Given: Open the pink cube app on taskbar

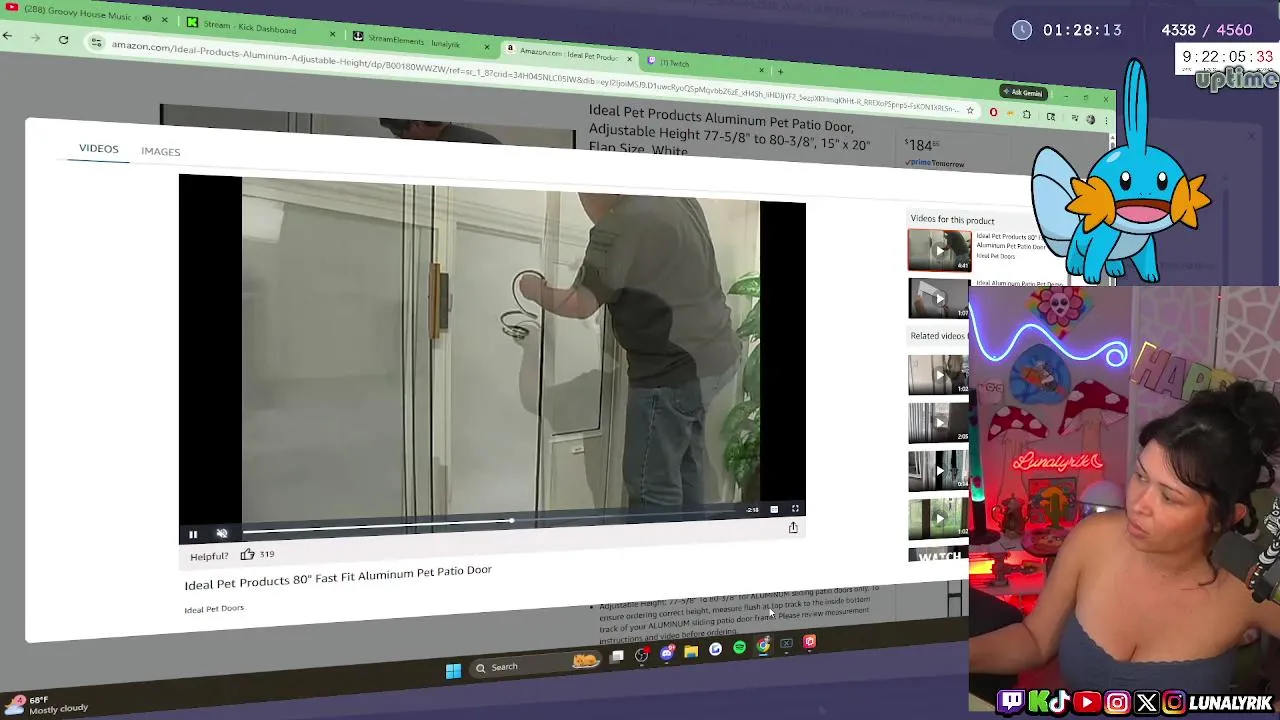Looking at the screenshot, I should (x=810, y=642).
